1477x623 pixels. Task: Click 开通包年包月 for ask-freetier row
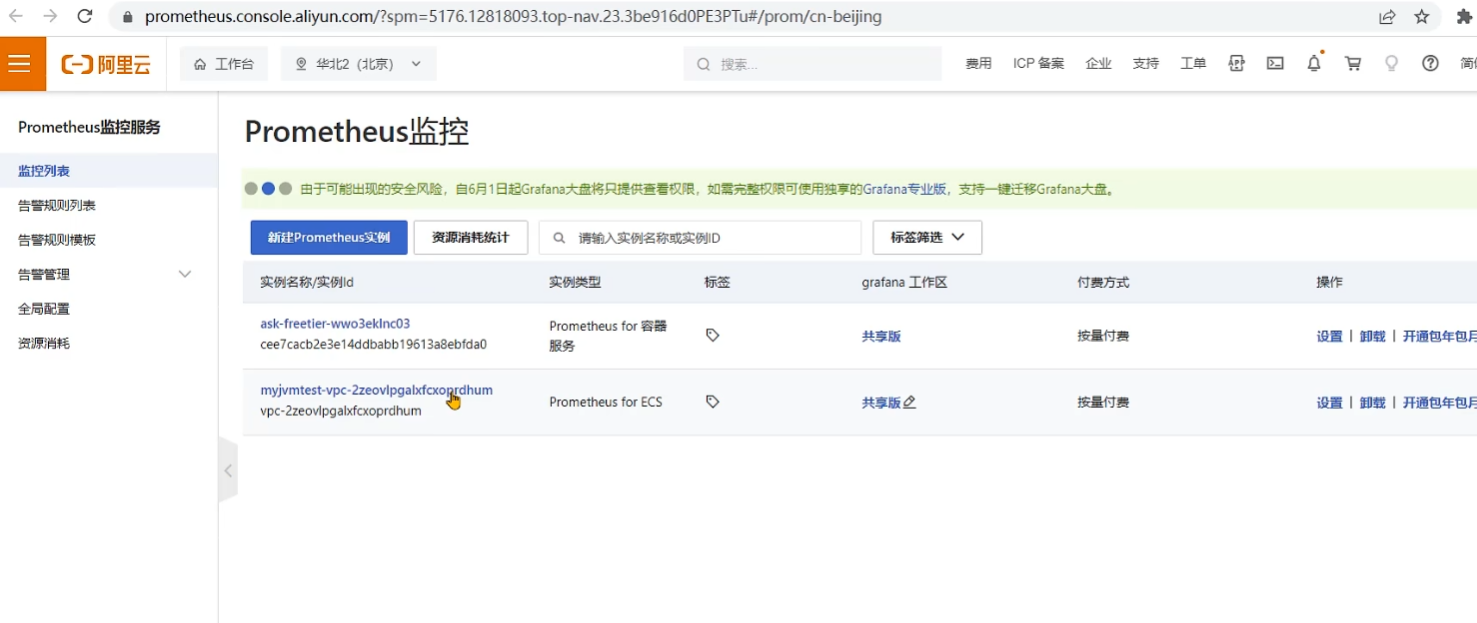[1439, 336]
